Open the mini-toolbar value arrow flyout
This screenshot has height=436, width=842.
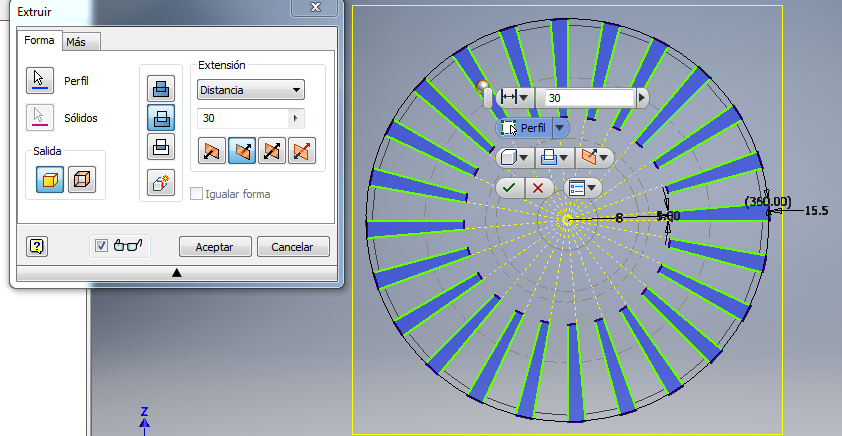(x=642, y=98)
